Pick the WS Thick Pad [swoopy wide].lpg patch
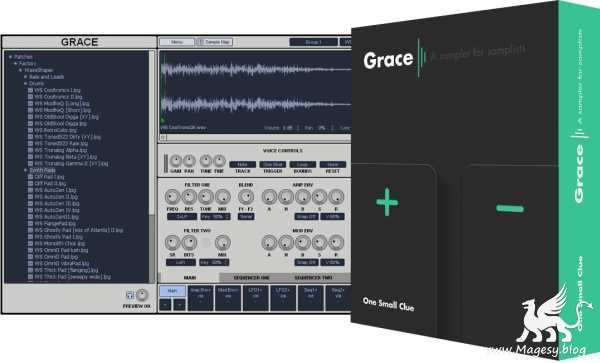Viewport: 600px width, 363px height. (x=72, y=277)
